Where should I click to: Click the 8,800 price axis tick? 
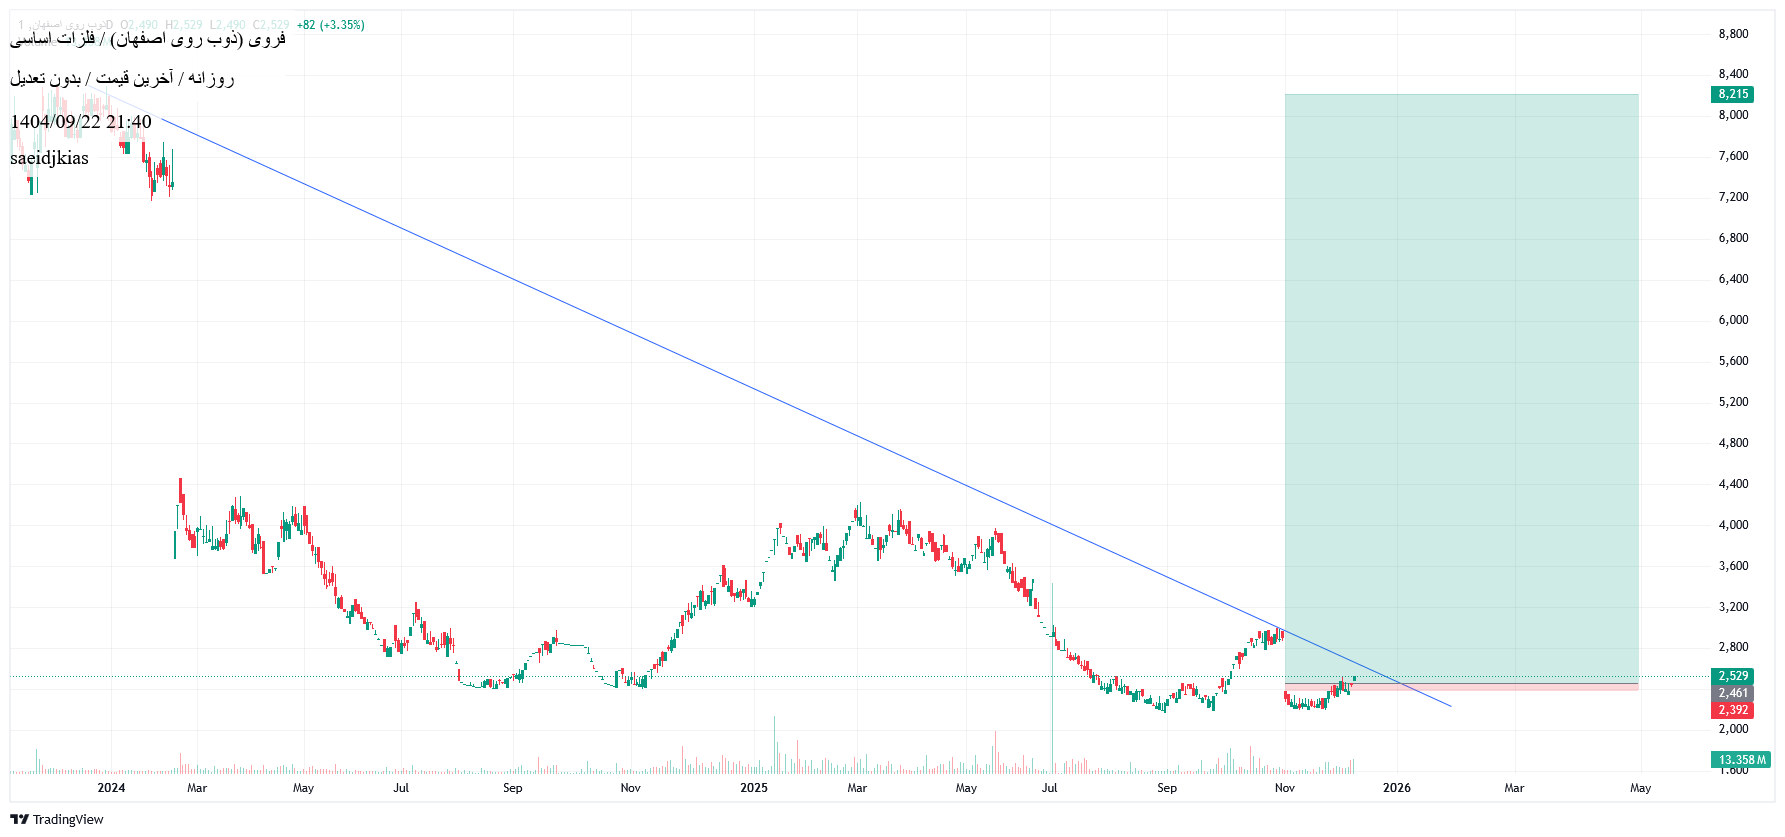[1733, 34]
